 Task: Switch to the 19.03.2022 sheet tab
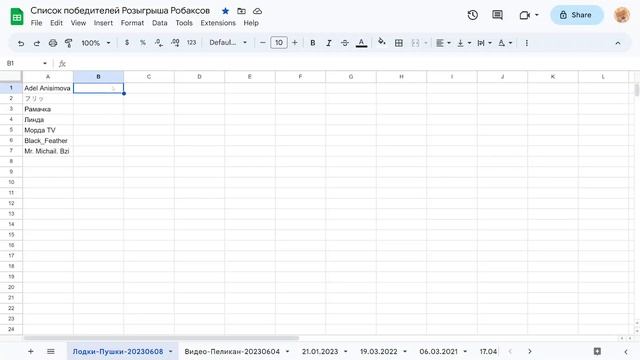(x=378, y=351)
